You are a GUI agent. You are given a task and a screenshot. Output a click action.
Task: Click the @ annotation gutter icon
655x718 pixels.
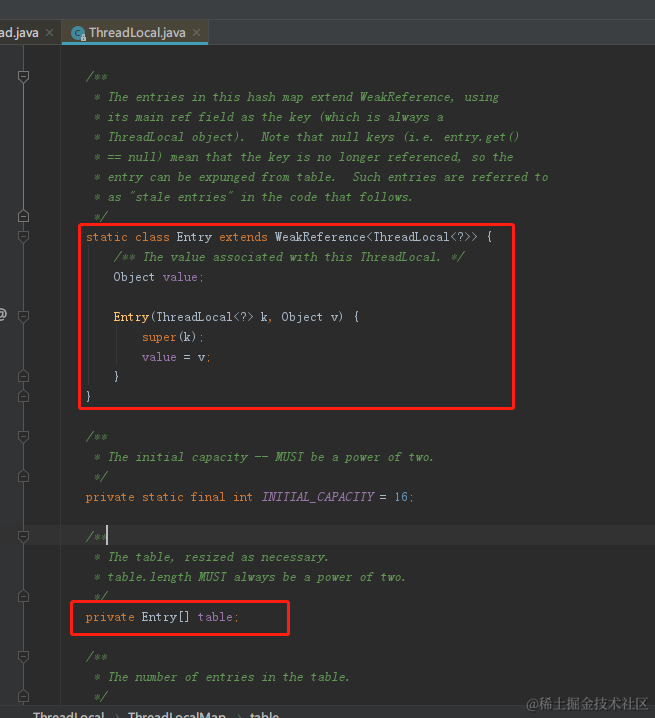point(2,314)
